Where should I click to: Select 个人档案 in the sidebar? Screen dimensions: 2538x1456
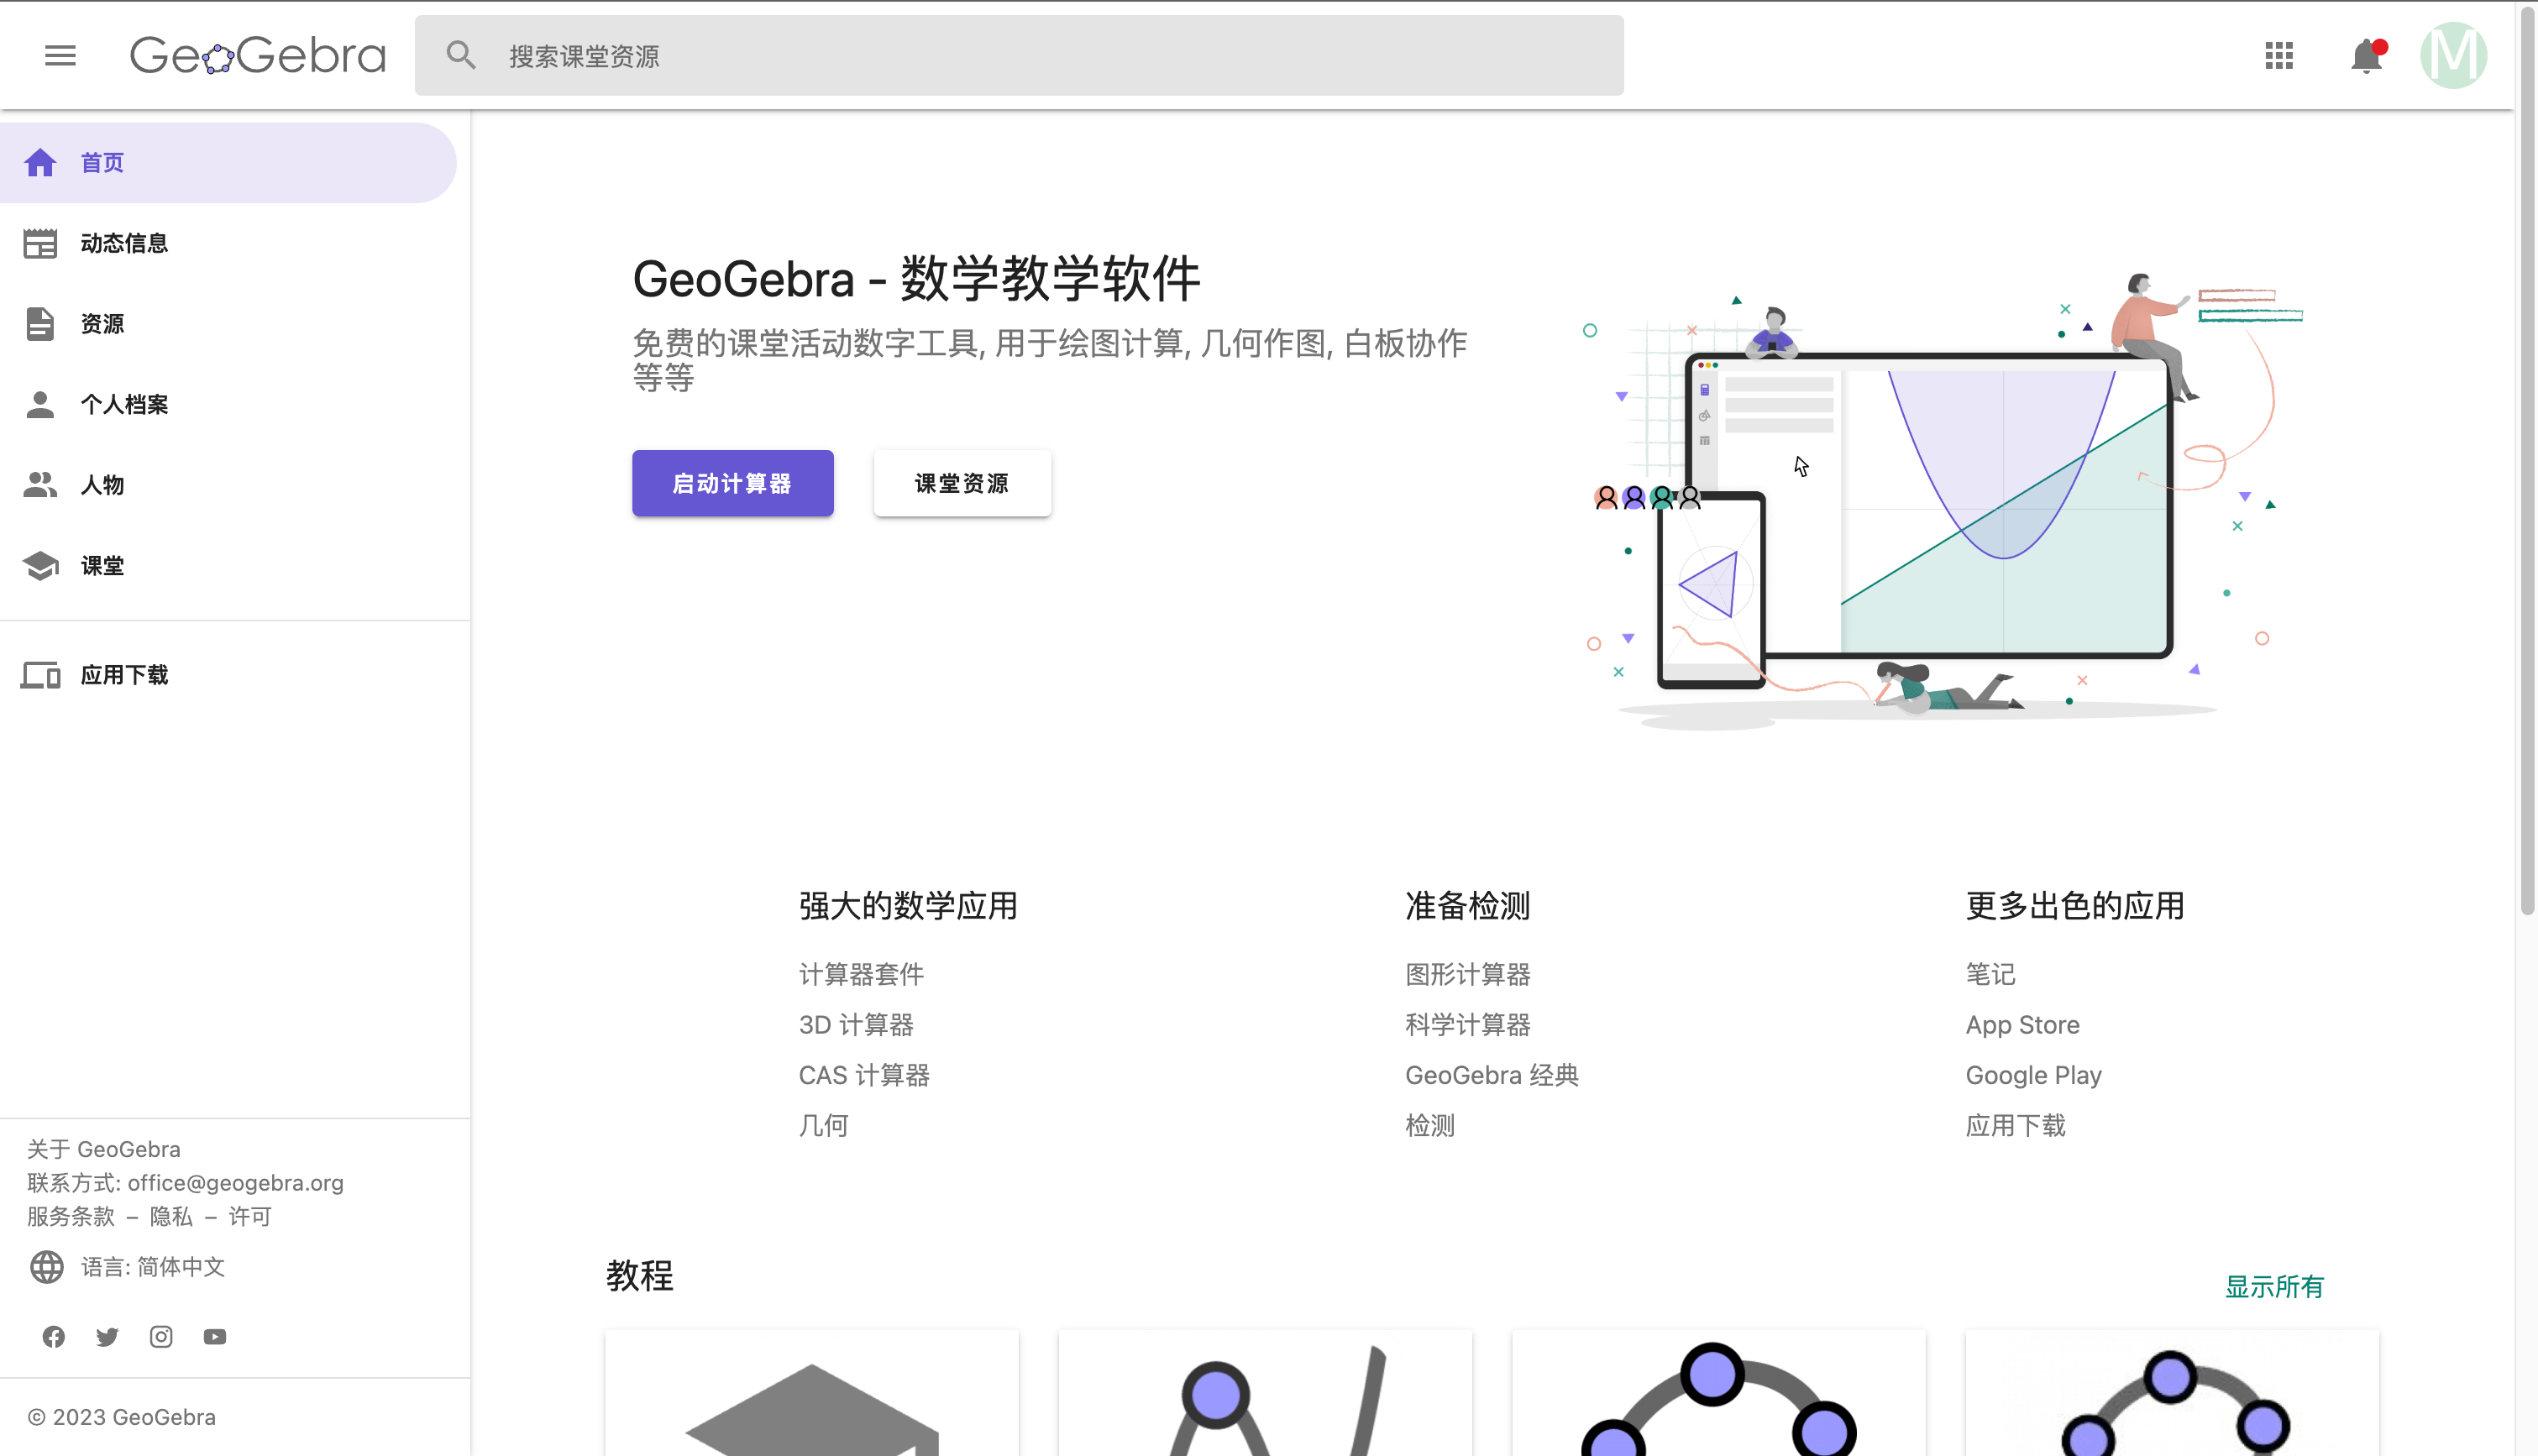(x=125, y=404)
